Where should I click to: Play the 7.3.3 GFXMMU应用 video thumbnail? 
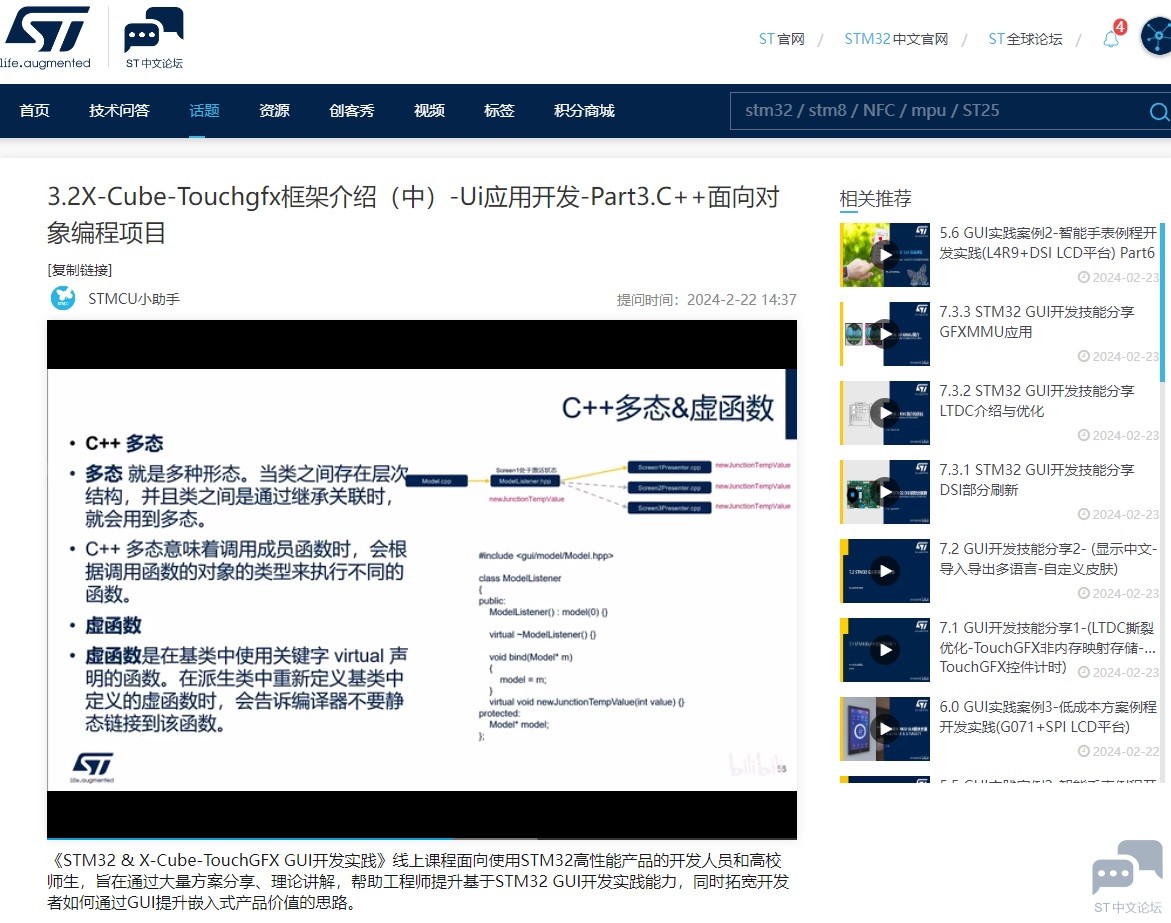pyautogui.click(x=885, y=334)
